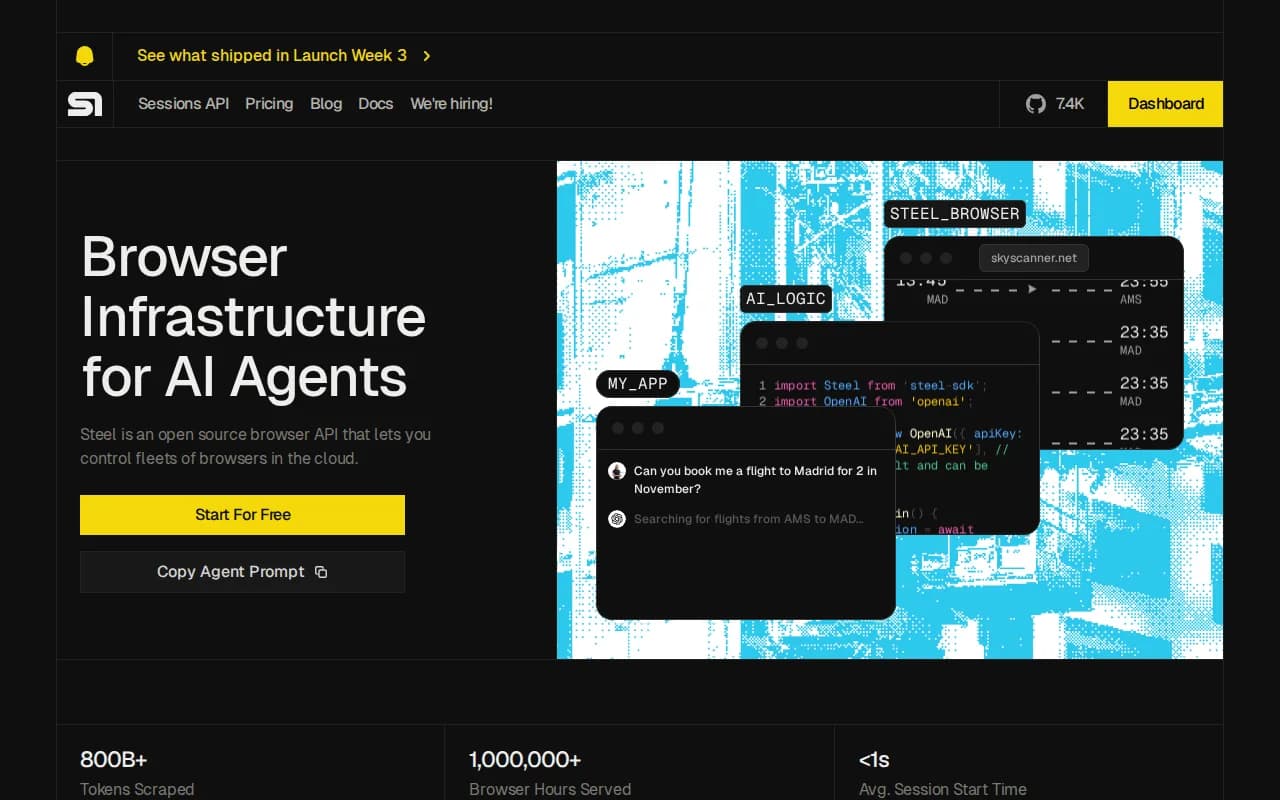Click the flight arrow icon in the Skyscanner window
The height and width of the screenshot is (800, 1280).
pos(1033,289)
